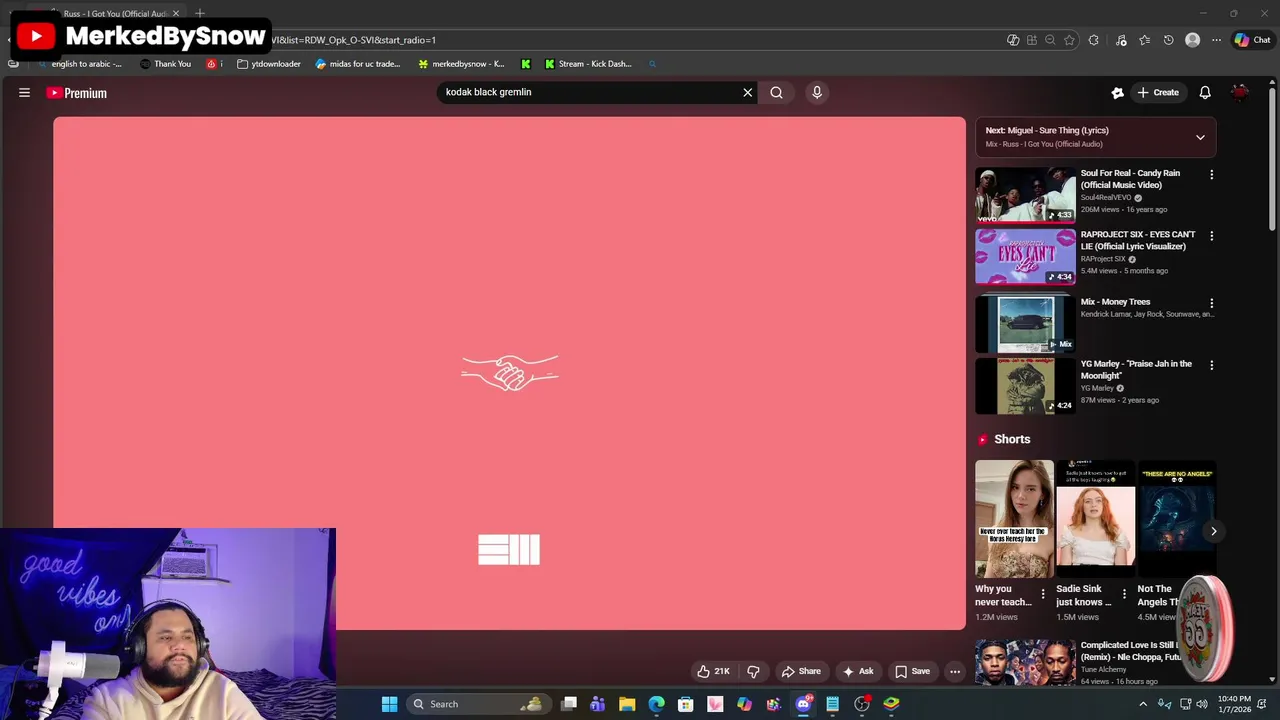Open the Edge favorites list icon
This screenshot has height=720, width=1280.
tap(1144, 40)
